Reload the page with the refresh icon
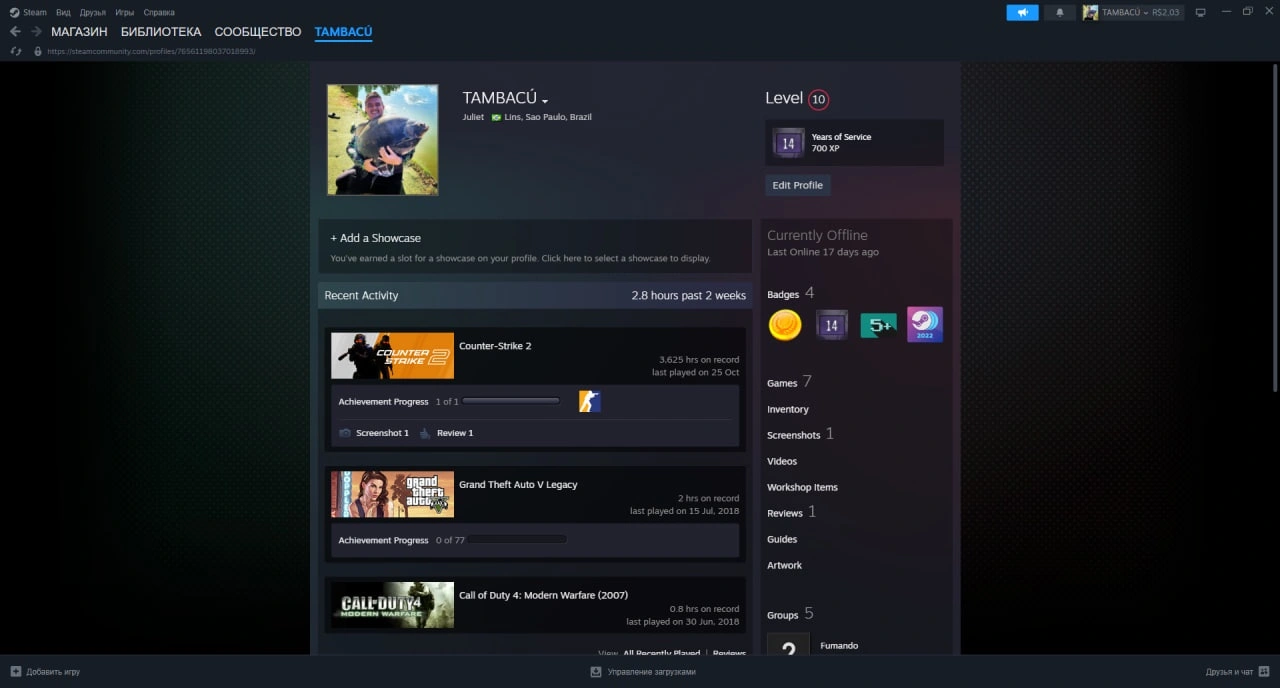Viewport: 1280px width, 688px height. [x=16, y=51]
